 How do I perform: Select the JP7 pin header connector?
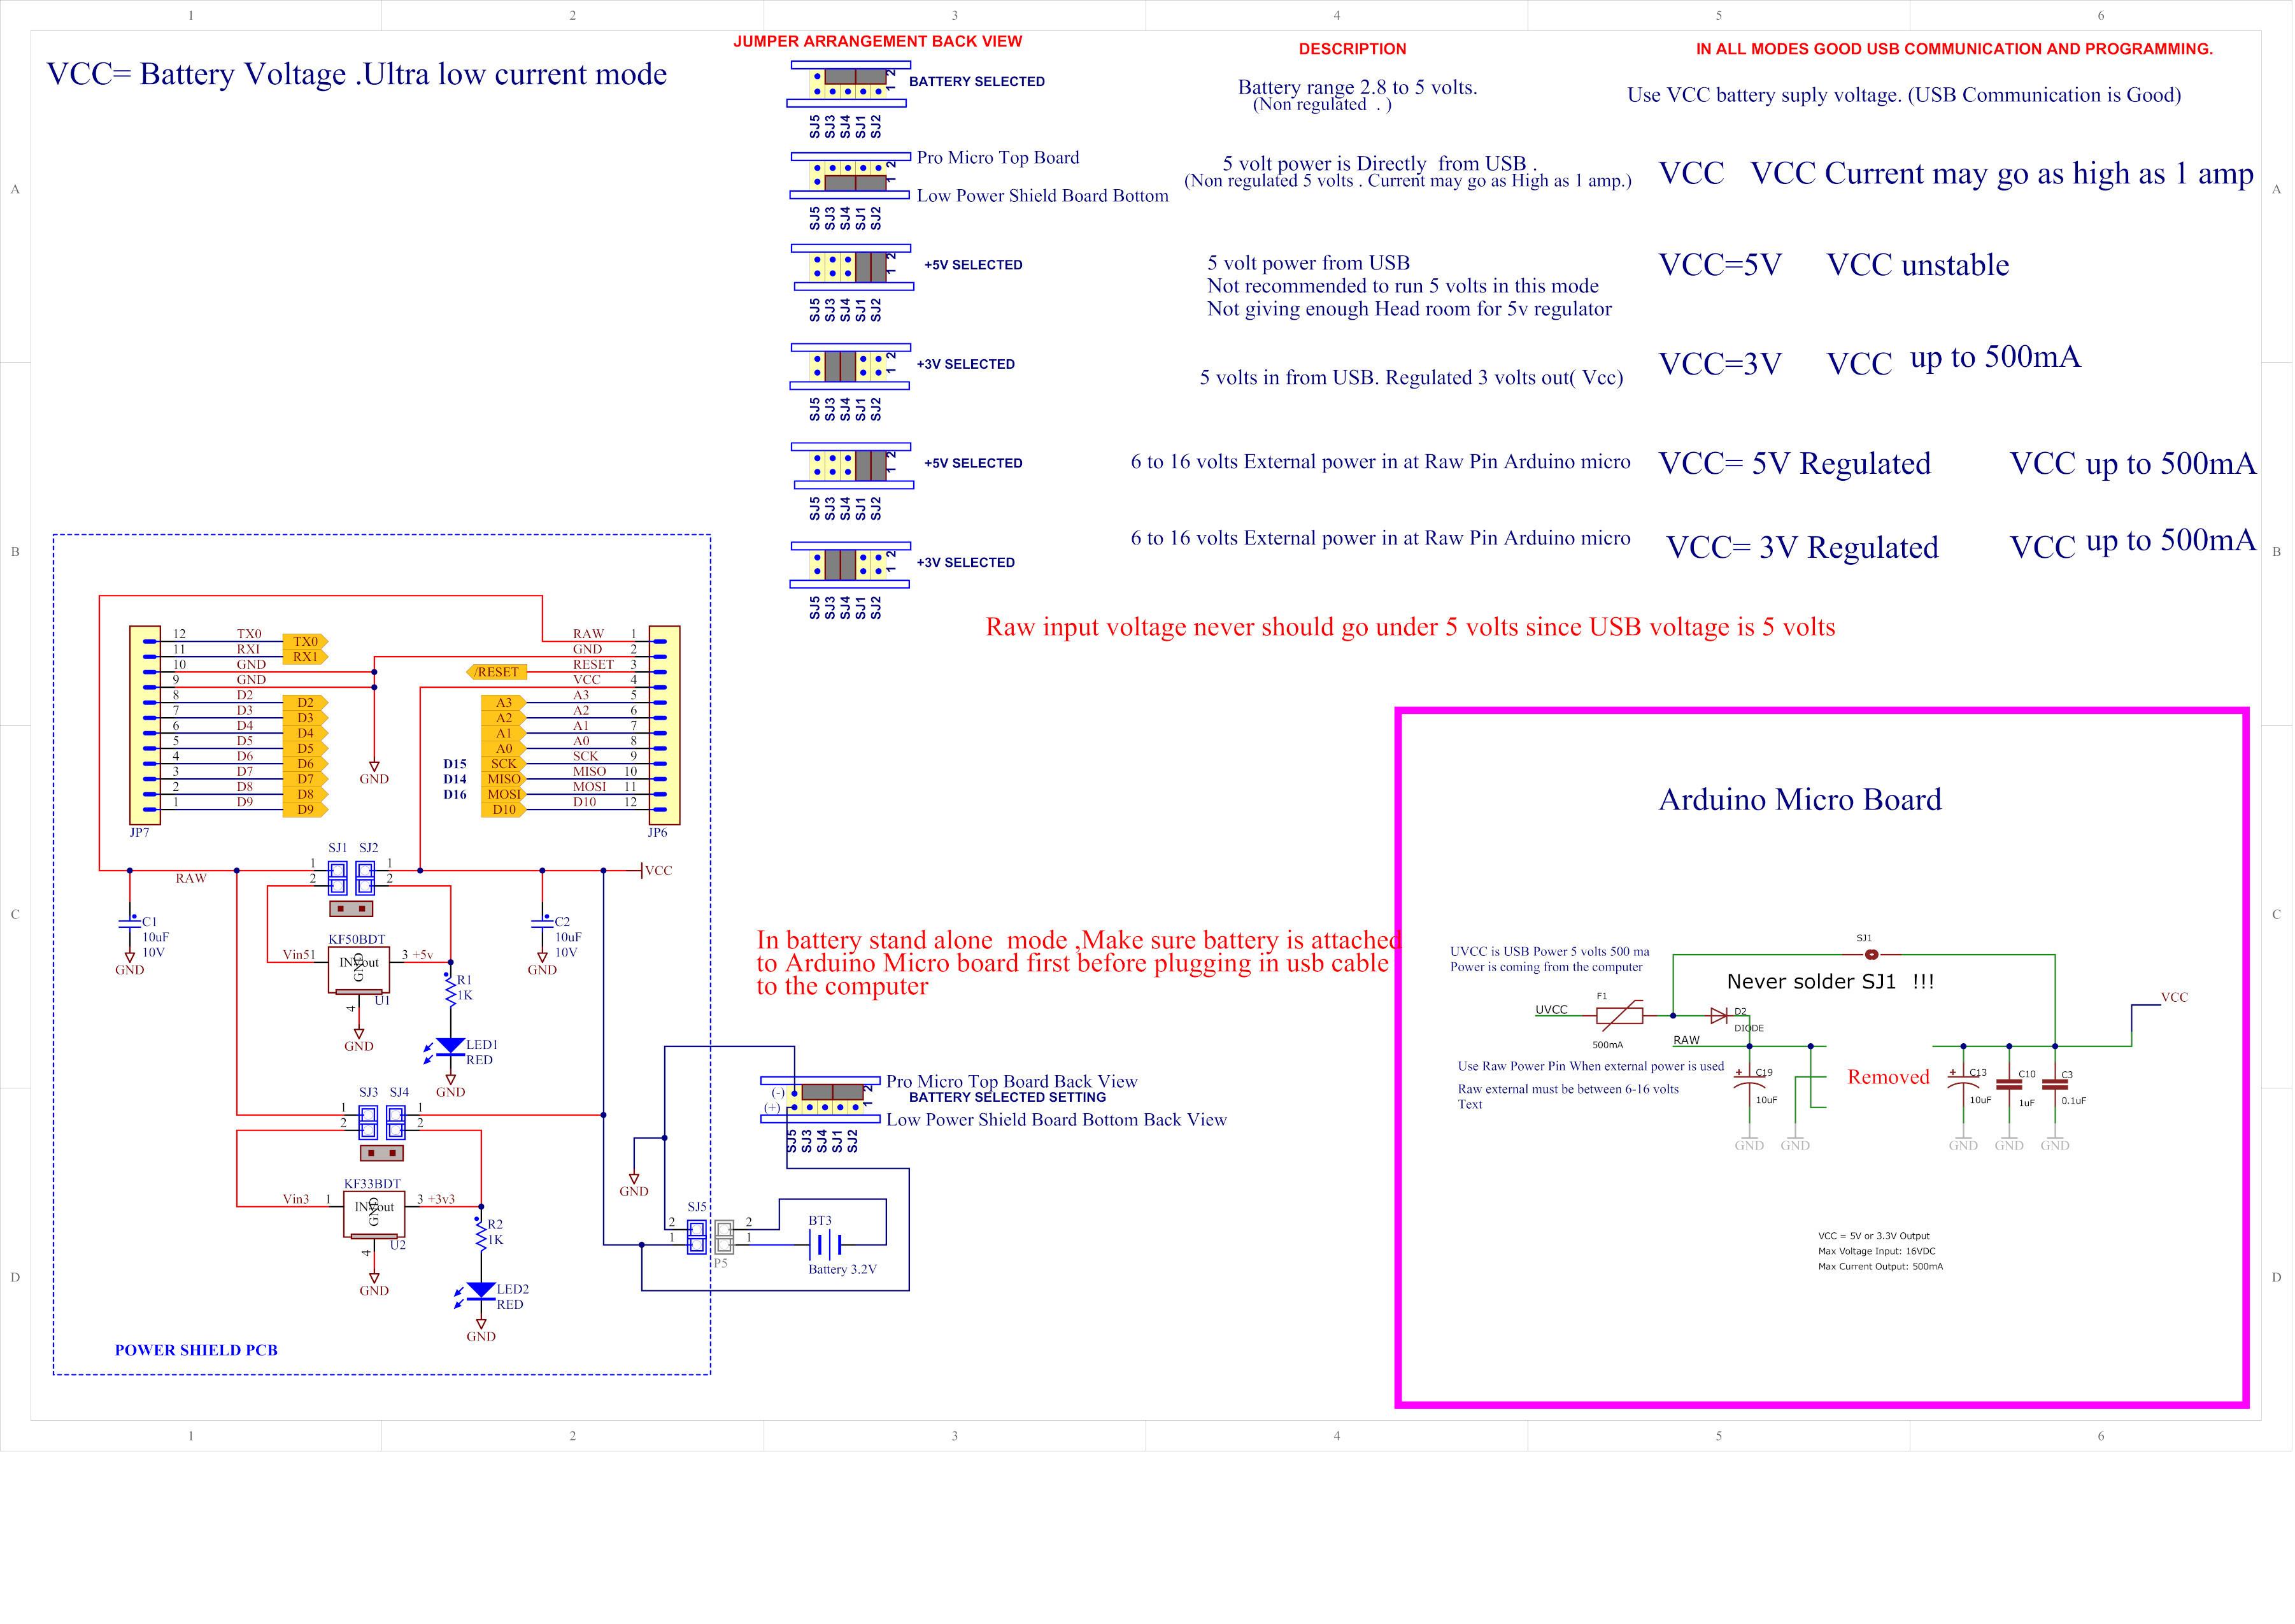click(x=145, y=725)
